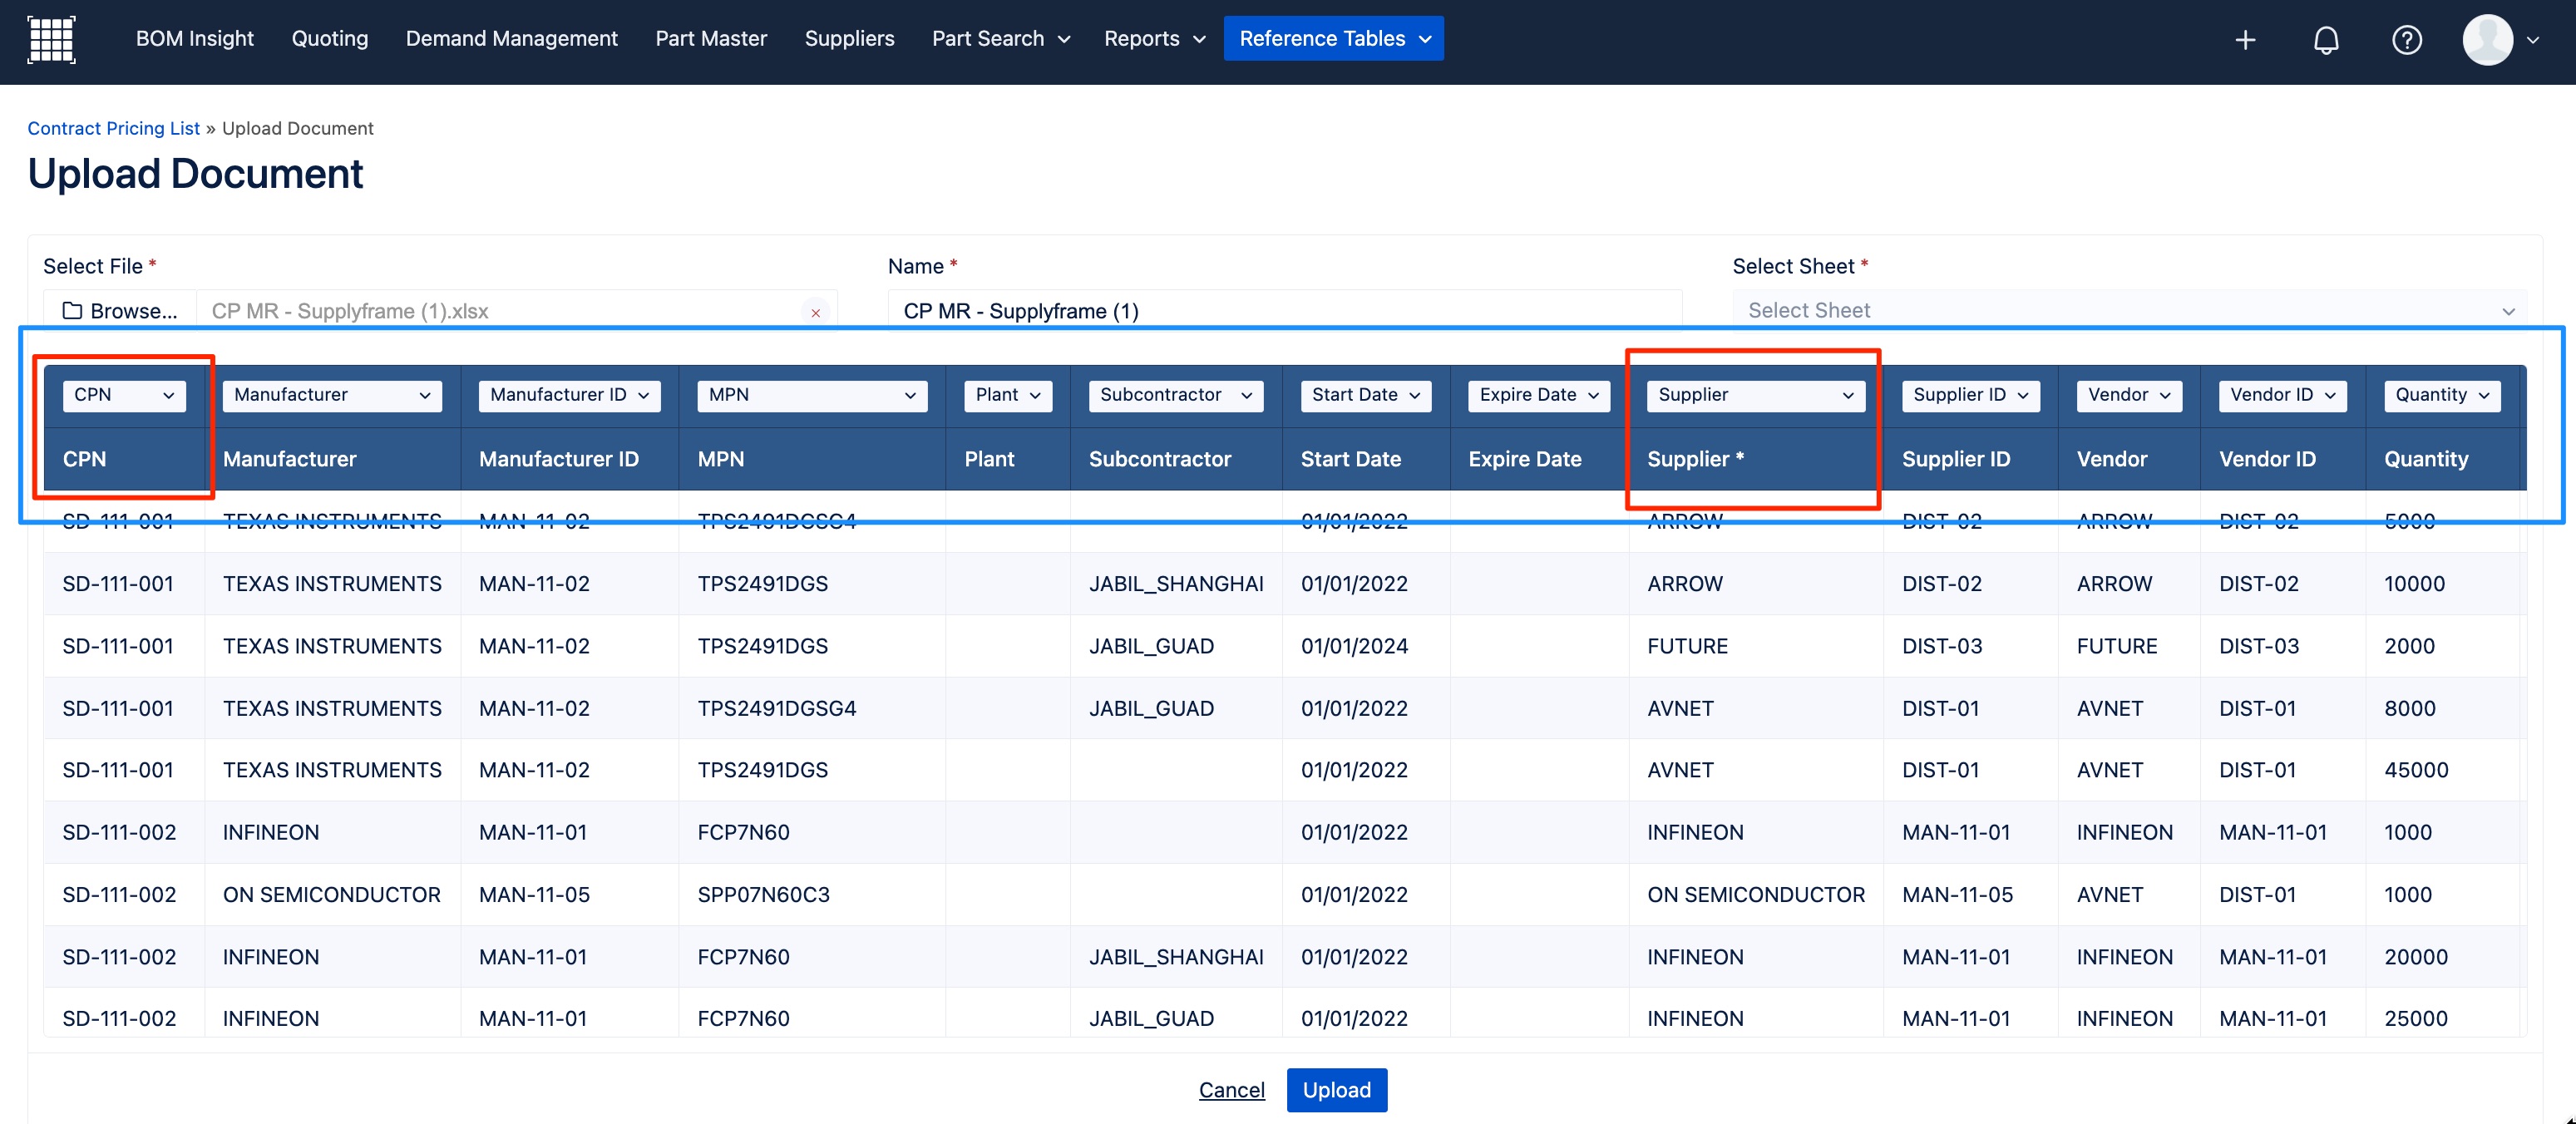Image resolution: width=2576 pixels, height=1124 pixels.
Task: Click the blue Upload button
Action: pos(1336,1090)
